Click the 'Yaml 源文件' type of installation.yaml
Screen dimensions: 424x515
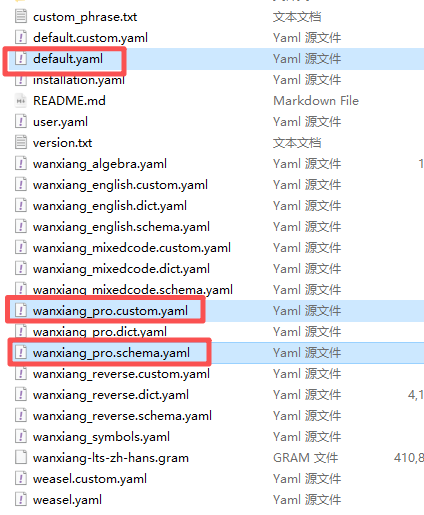coord(307,80)
